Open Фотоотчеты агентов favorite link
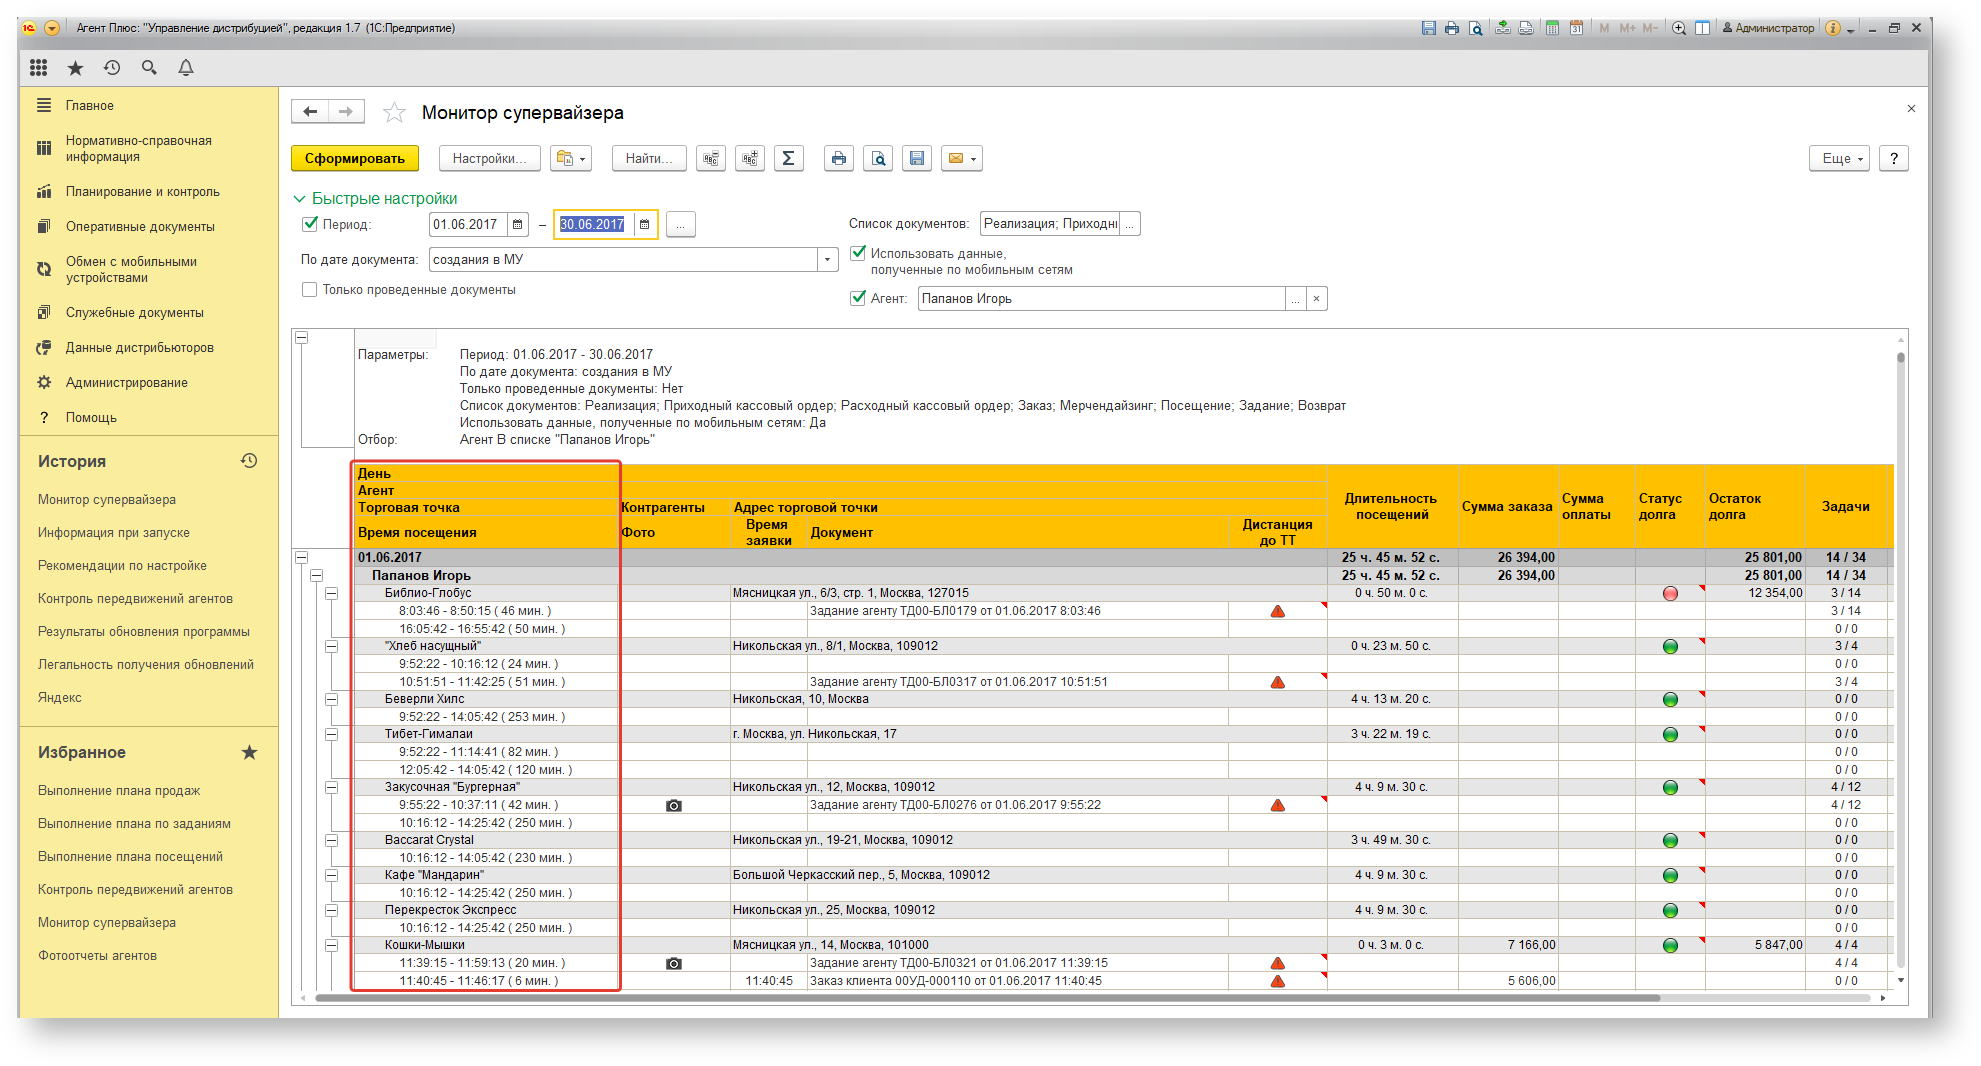Screen dimensions: 1981x1066 tap(97, 956)
